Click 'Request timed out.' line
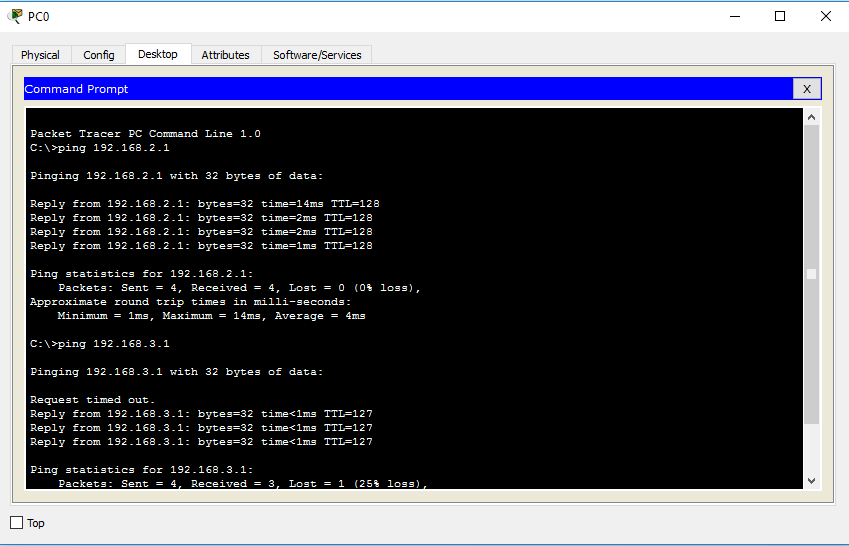849x546 pixels. point(93,400)
